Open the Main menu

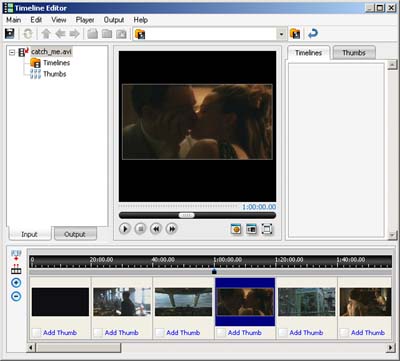coord(13,20)
